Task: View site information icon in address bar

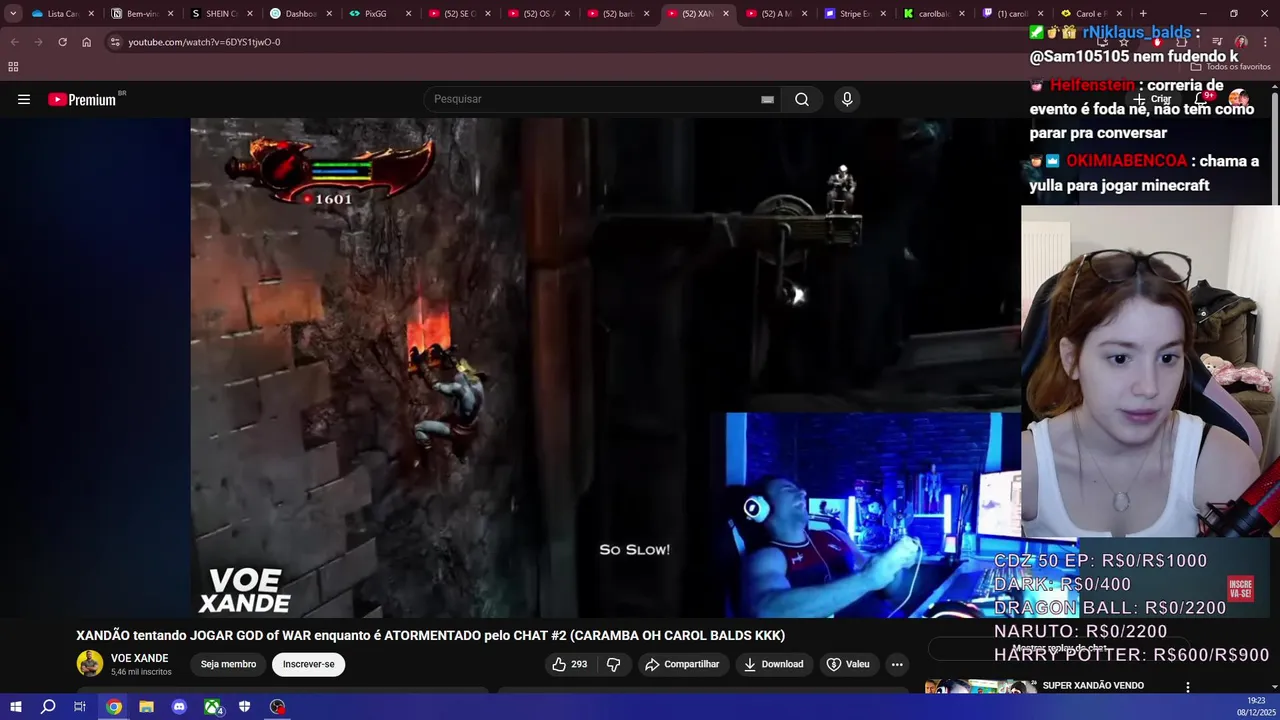Action: 115,42
